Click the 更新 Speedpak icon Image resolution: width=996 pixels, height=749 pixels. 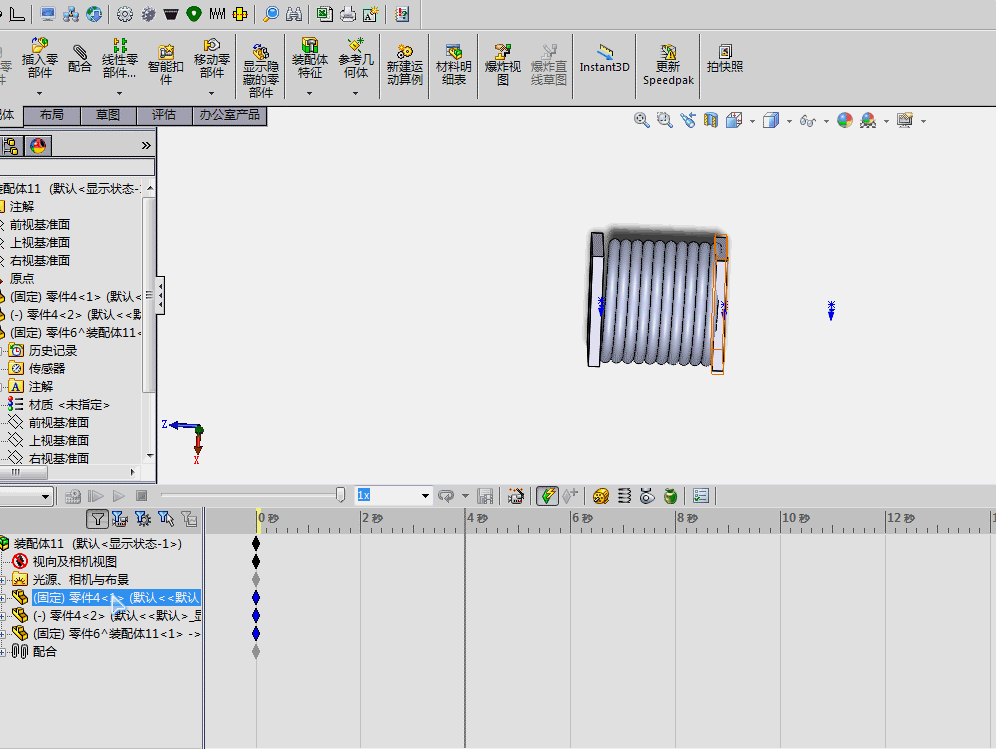point(668,65)
